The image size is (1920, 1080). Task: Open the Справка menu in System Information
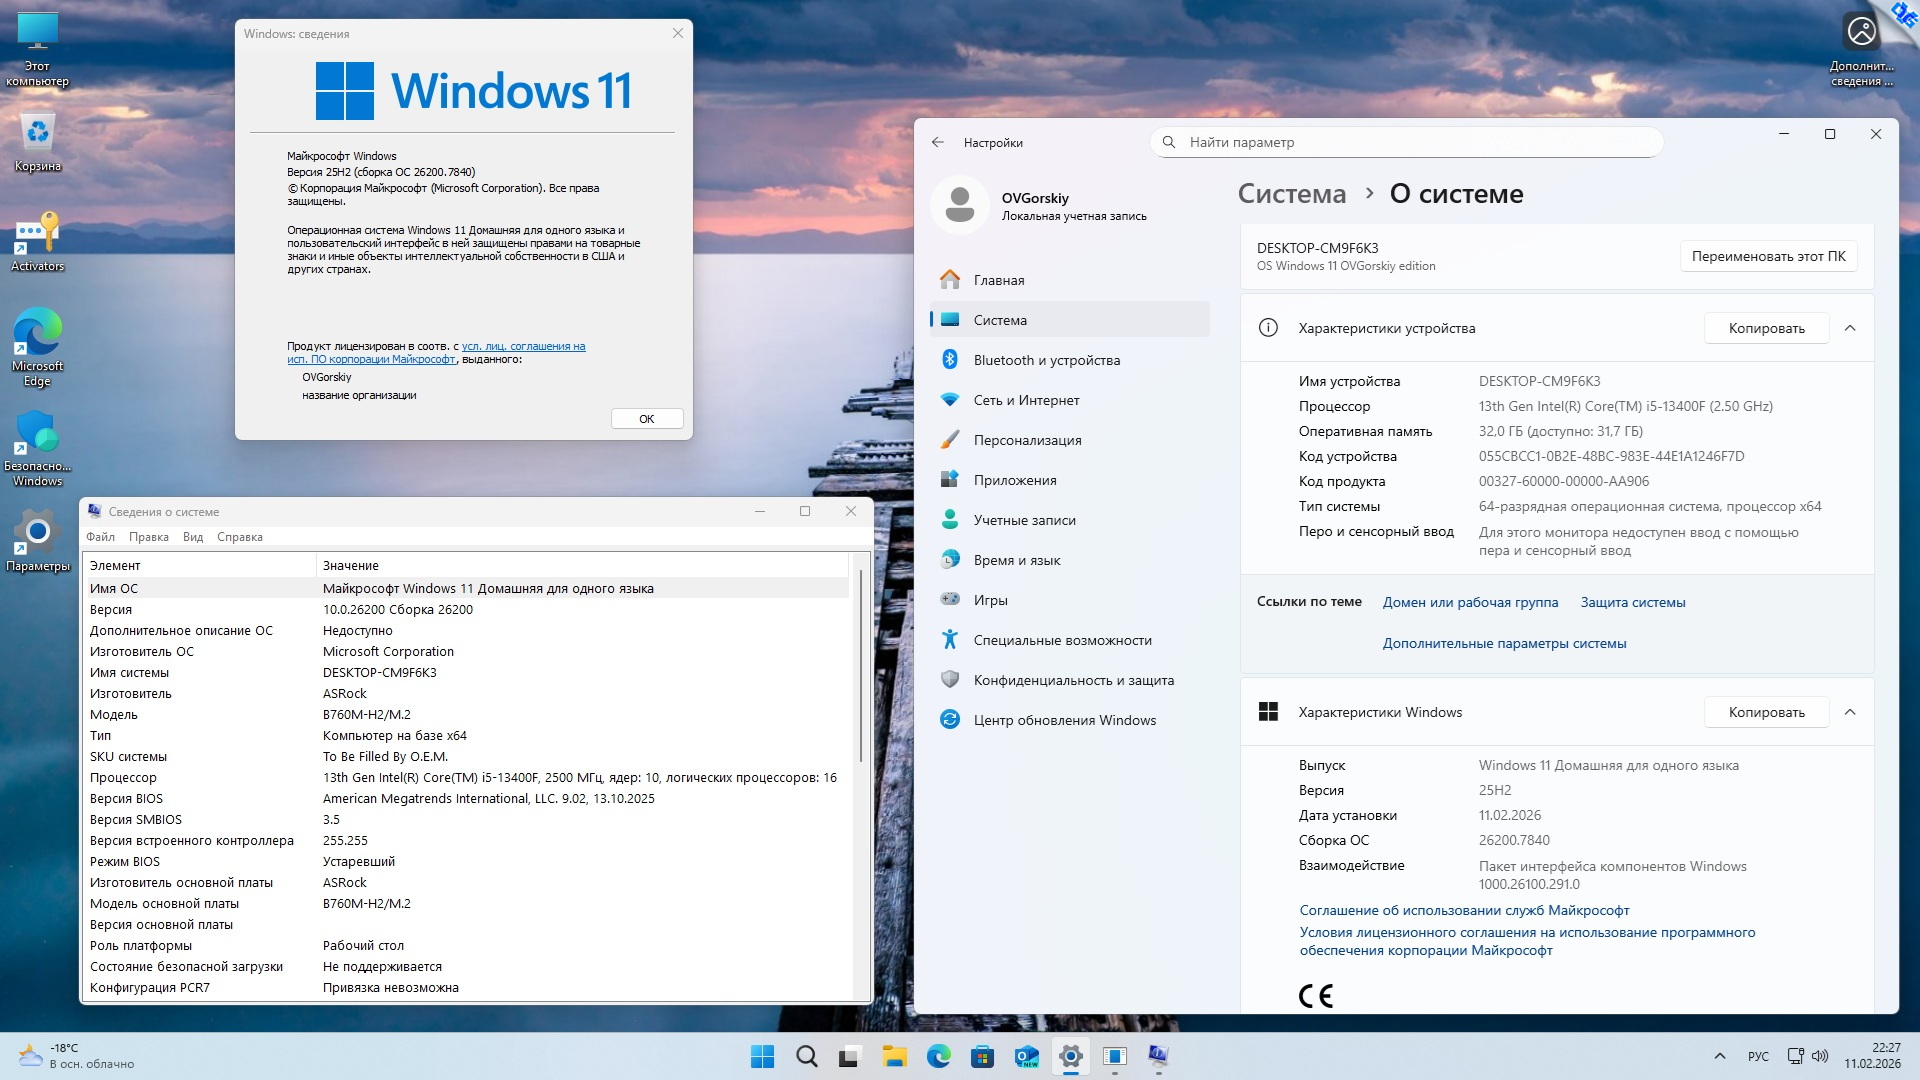pyautogui.click(x=240, y=537)
